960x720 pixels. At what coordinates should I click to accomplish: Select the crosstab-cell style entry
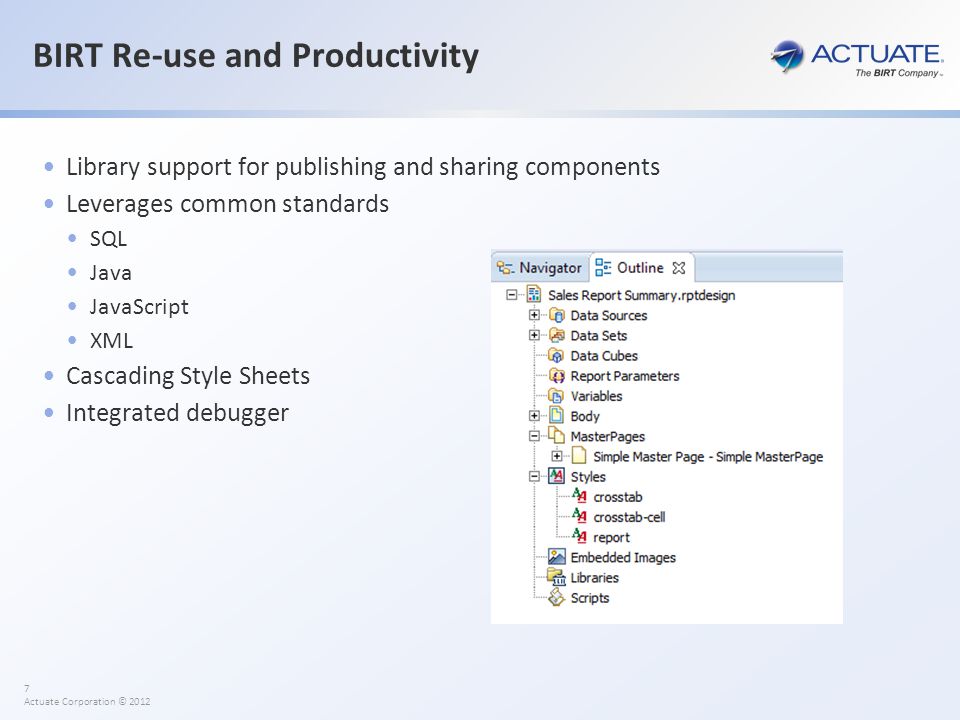[x=629, y=517]
